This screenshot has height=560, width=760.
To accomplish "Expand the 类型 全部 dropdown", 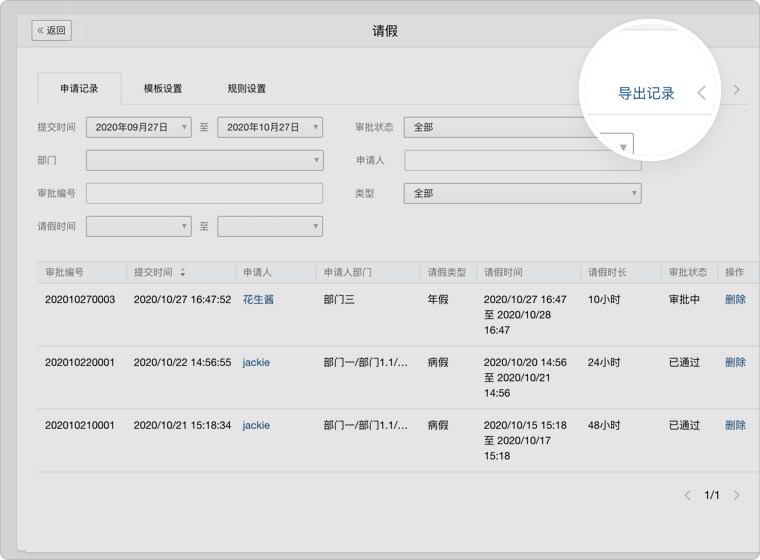I will (x=522, y=193).
